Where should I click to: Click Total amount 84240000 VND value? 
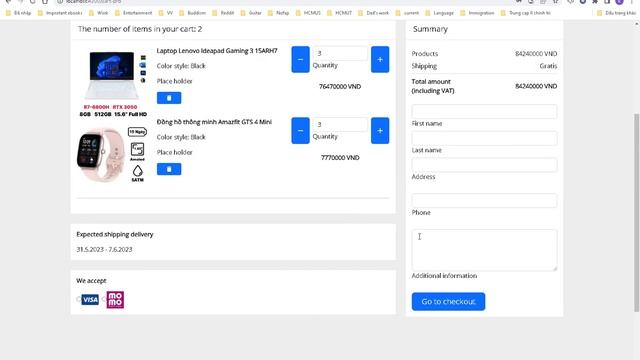coord(536,86)
